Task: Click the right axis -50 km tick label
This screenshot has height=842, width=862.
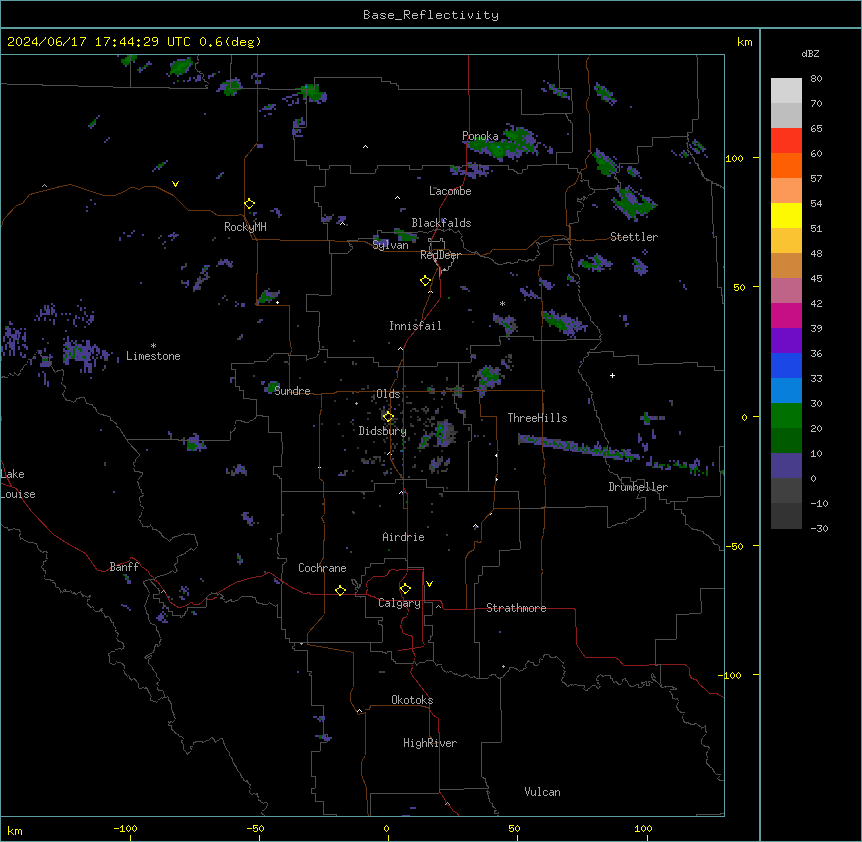Action: [734, 546]
